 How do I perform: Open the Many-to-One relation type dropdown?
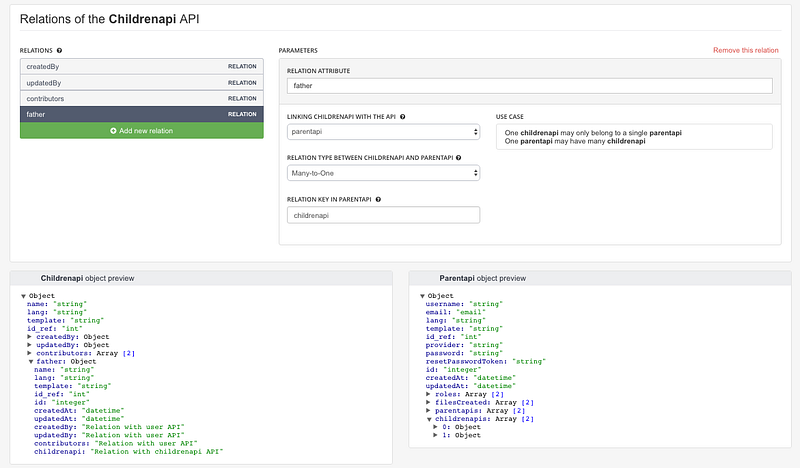383,173
